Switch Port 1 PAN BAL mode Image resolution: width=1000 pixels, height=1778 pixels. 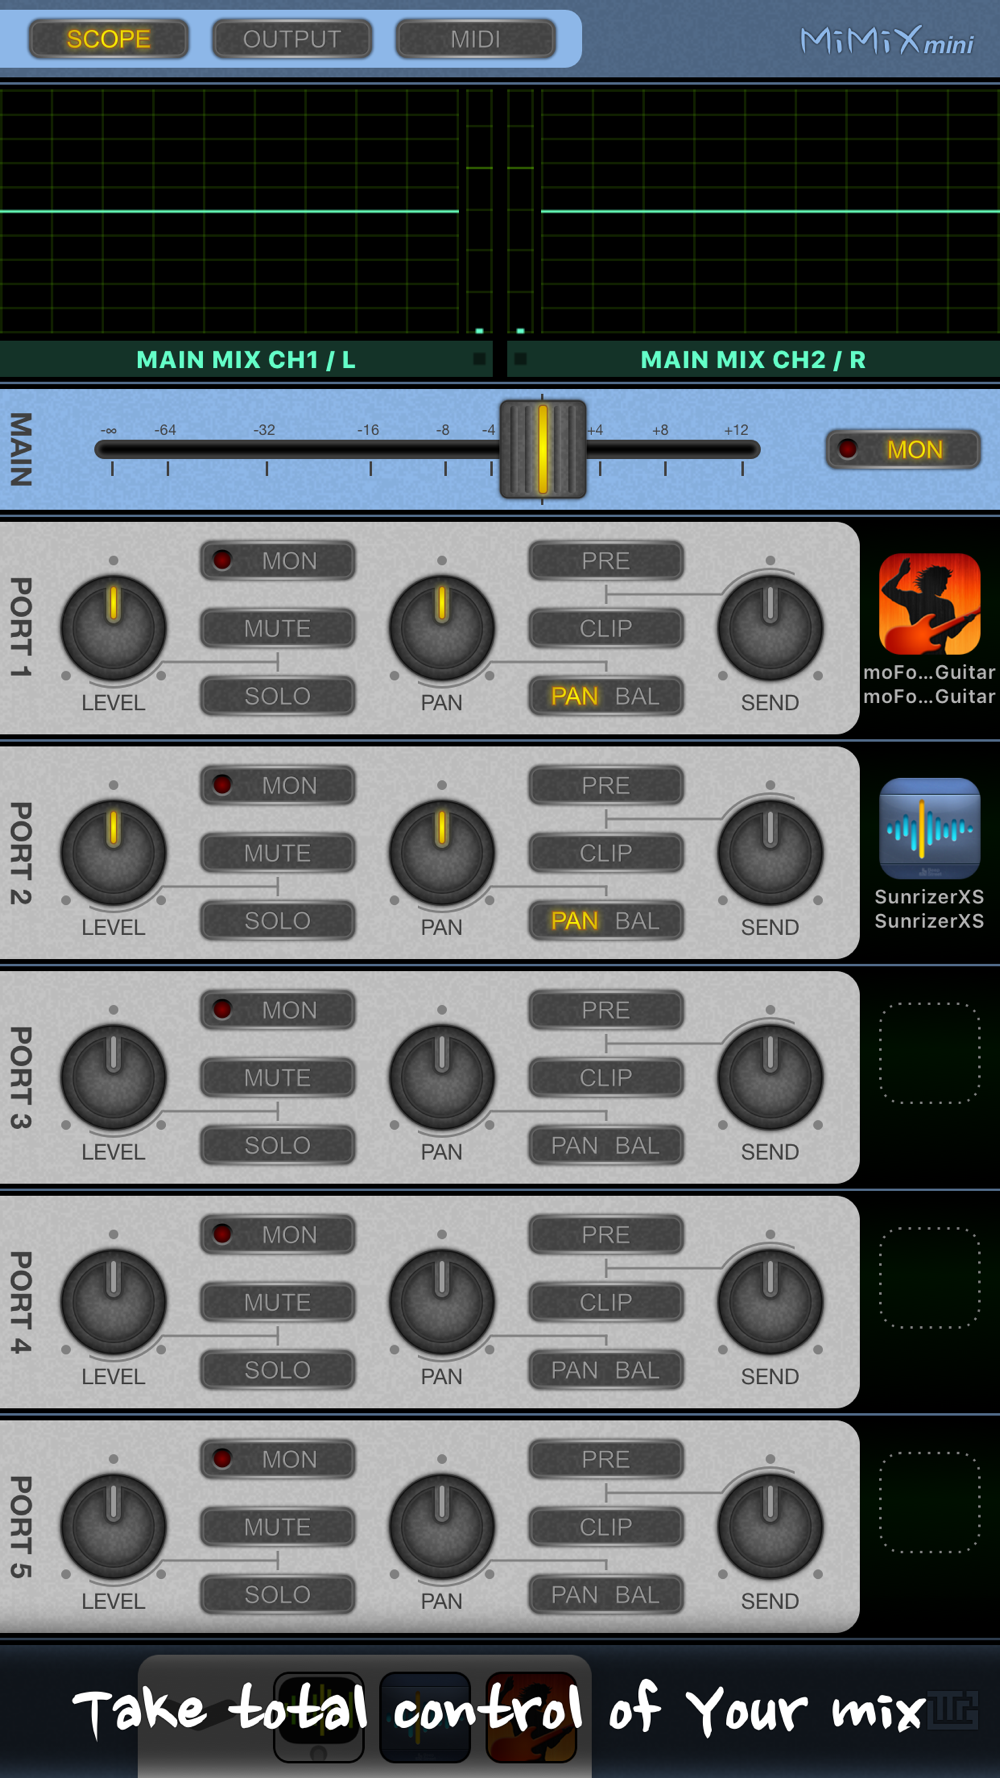(x=606, y=696)
